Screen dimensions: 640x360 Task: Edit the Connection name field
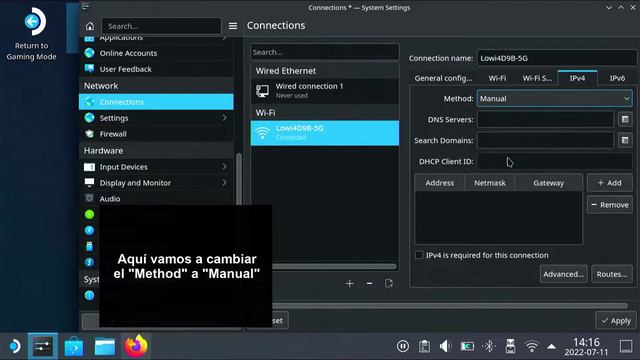(x=557, y=58)
